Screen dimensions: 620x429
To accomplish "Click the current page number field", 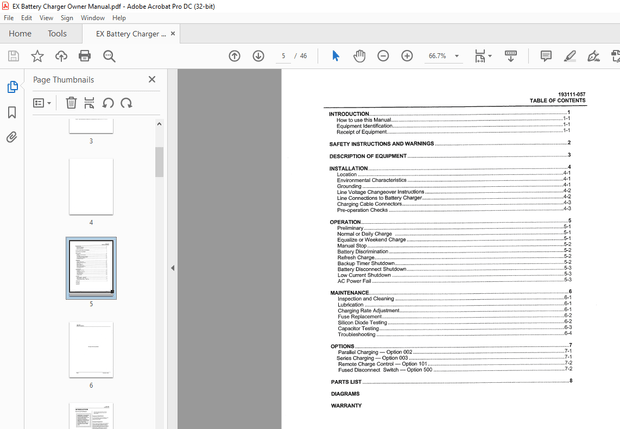I will point(284,56).
